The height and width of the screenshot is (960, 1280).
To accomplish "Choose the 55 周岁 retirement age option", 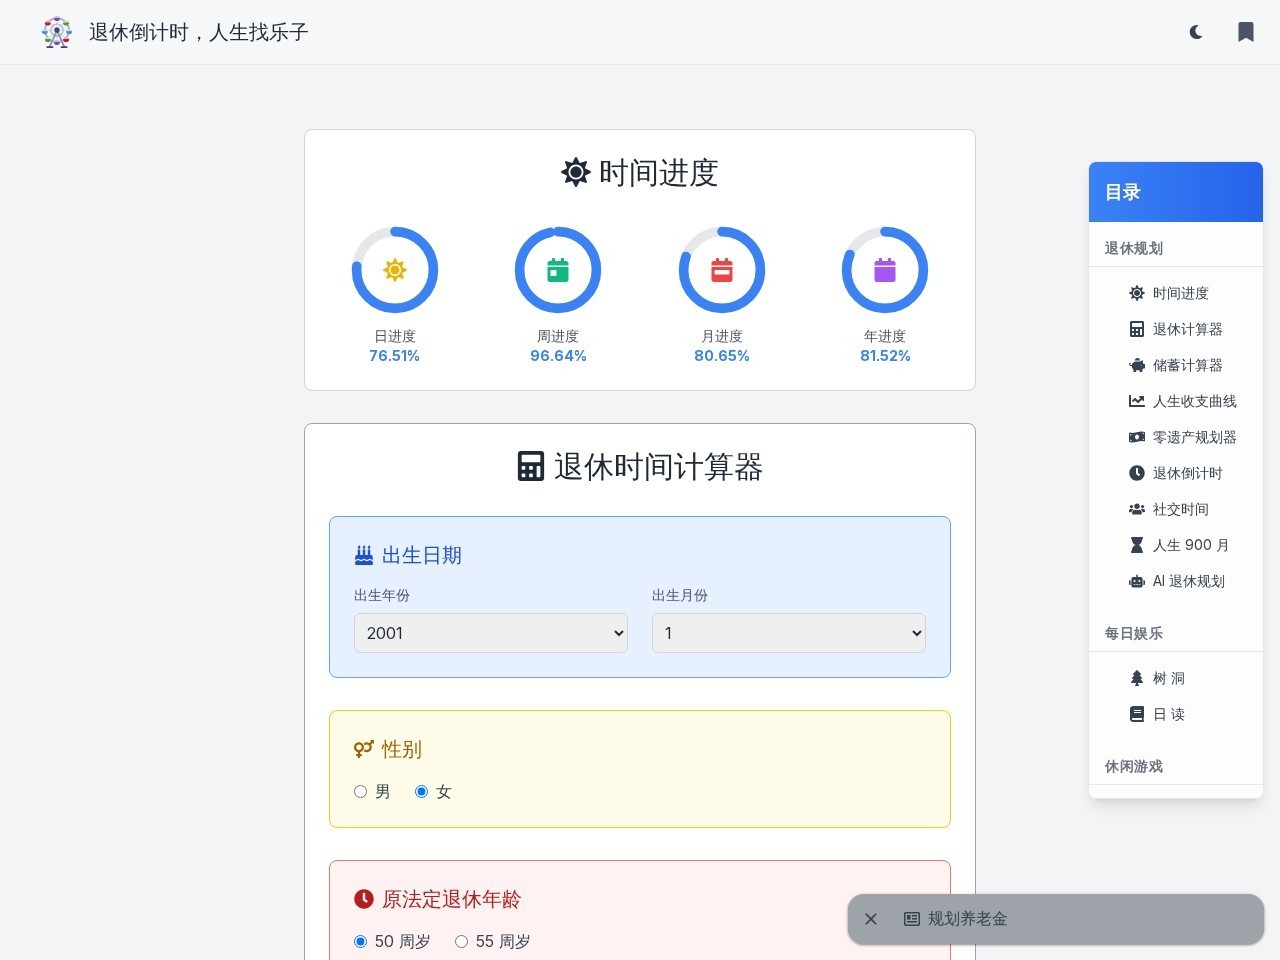I will pos(461,941).
